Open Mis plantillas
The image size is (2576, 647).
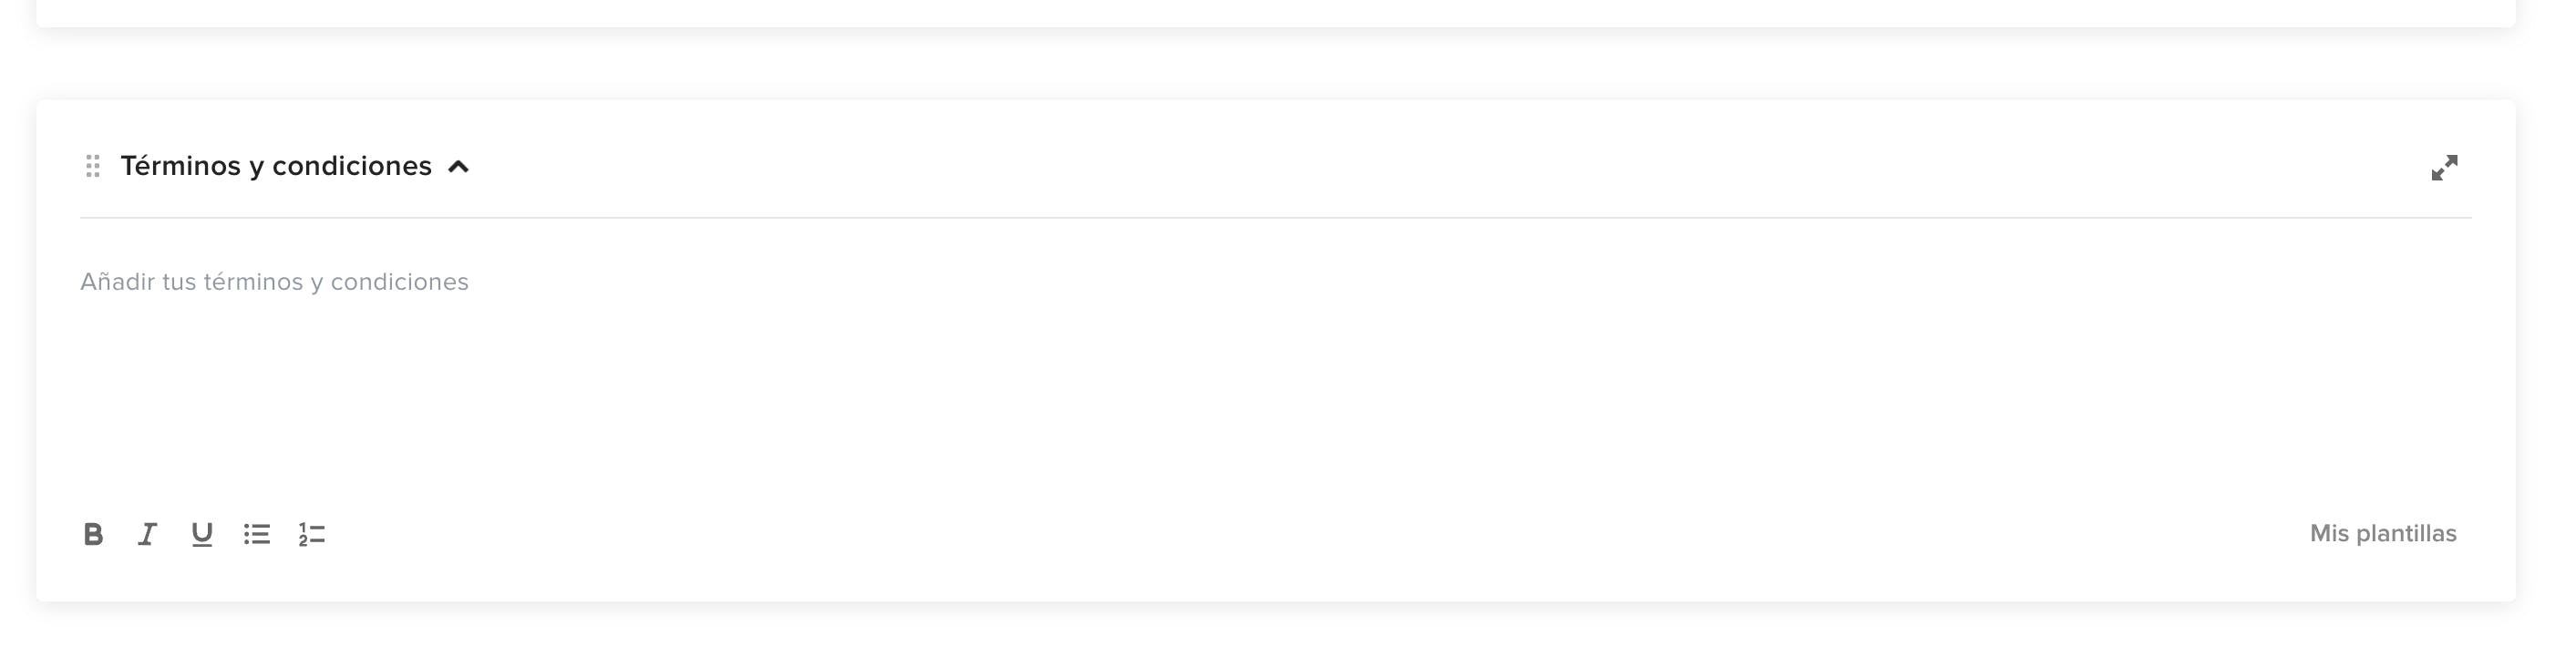pyautogui.click(x=2382, y=534)
